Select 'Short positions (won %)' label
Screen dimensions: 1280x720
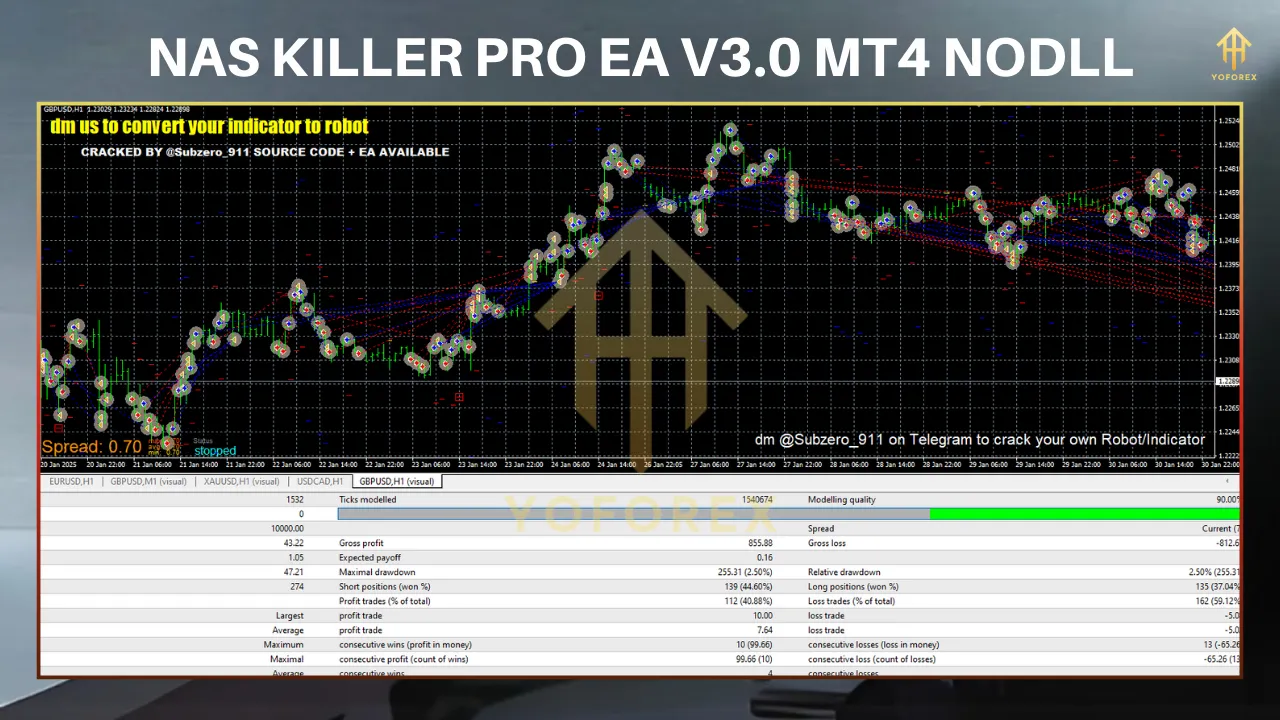[385, 586]
